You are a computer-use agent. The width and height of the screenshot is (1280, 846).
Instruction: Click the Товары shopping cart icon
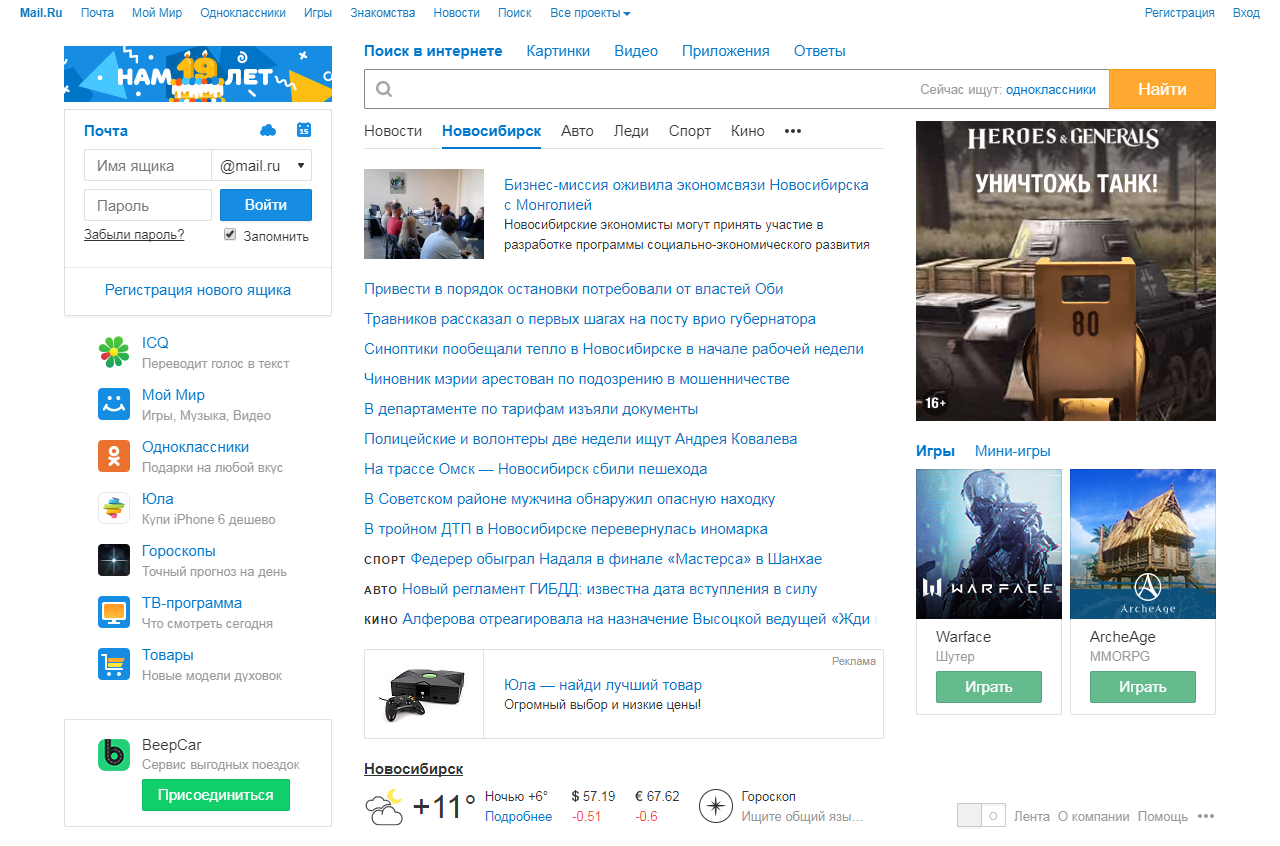(x=114, y=664)
